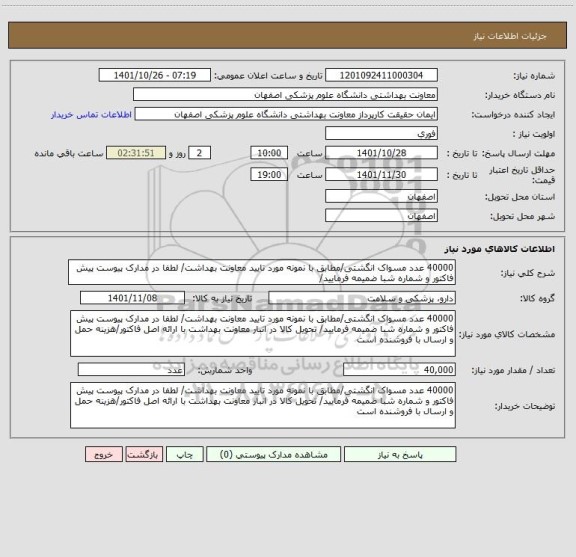Screen dimensions: 576x557
Task: Click the شرح کلی نیاز text box
Action: [262, 272]
